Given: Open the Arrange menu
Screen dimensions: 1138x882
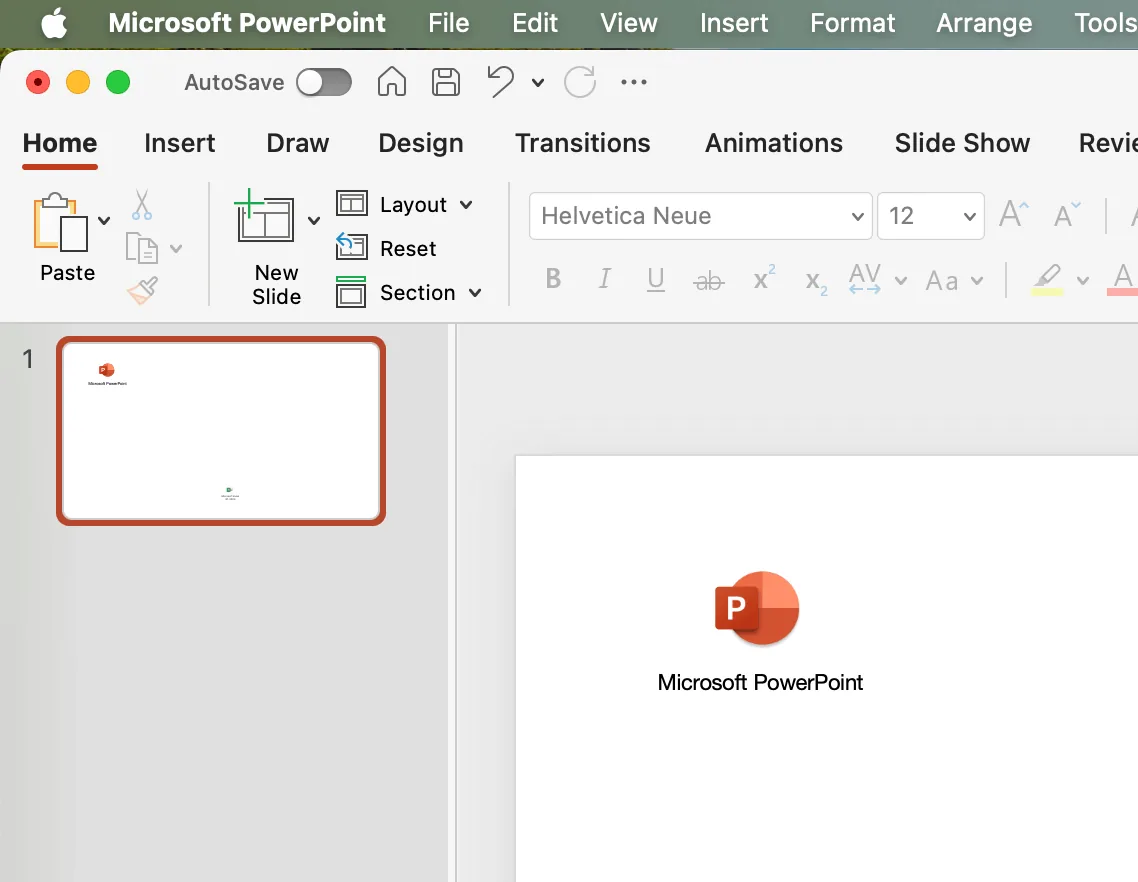Looking at the screenshot, I should 984,23.
